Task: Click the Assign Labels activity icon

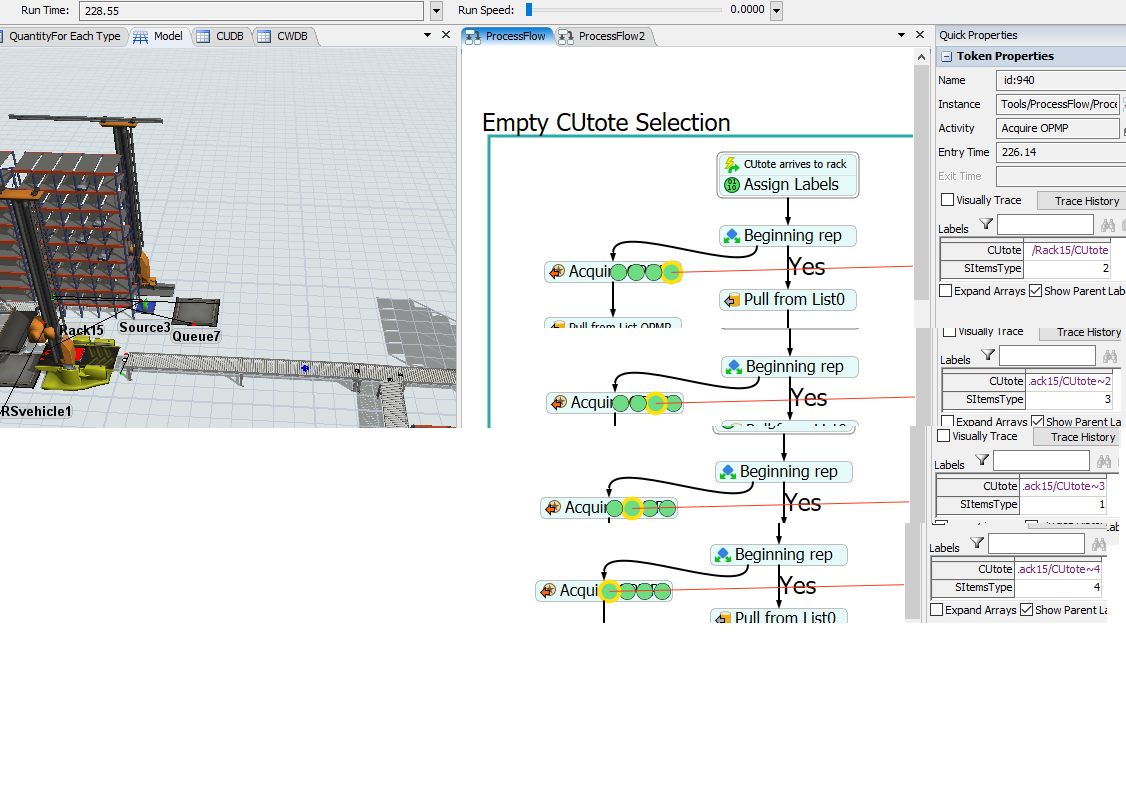Action: [730, 185]
